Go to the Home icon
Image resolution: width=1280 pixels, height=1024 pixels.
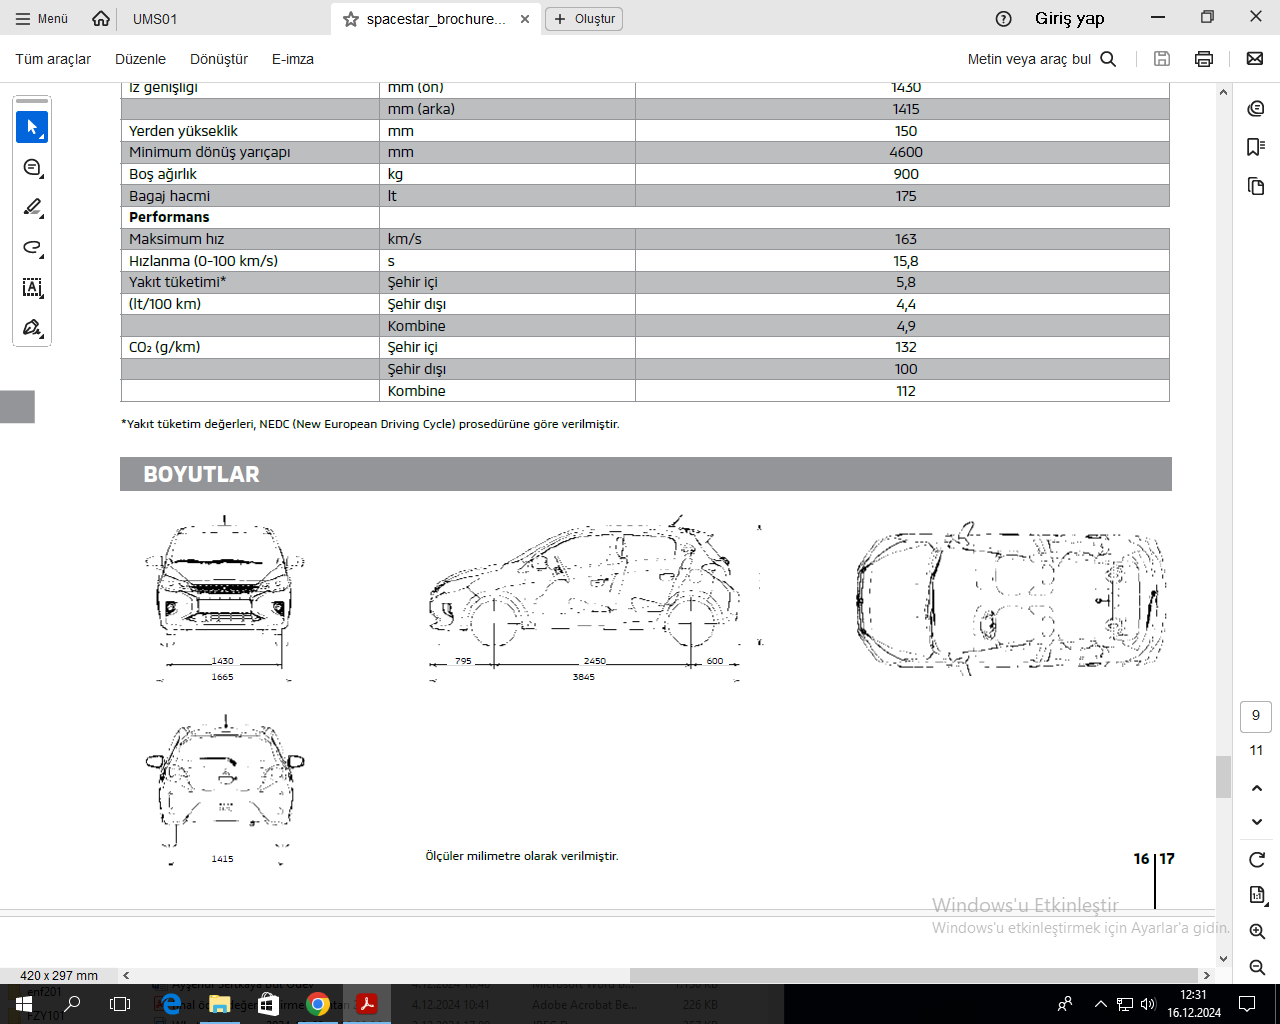point(101,19)
